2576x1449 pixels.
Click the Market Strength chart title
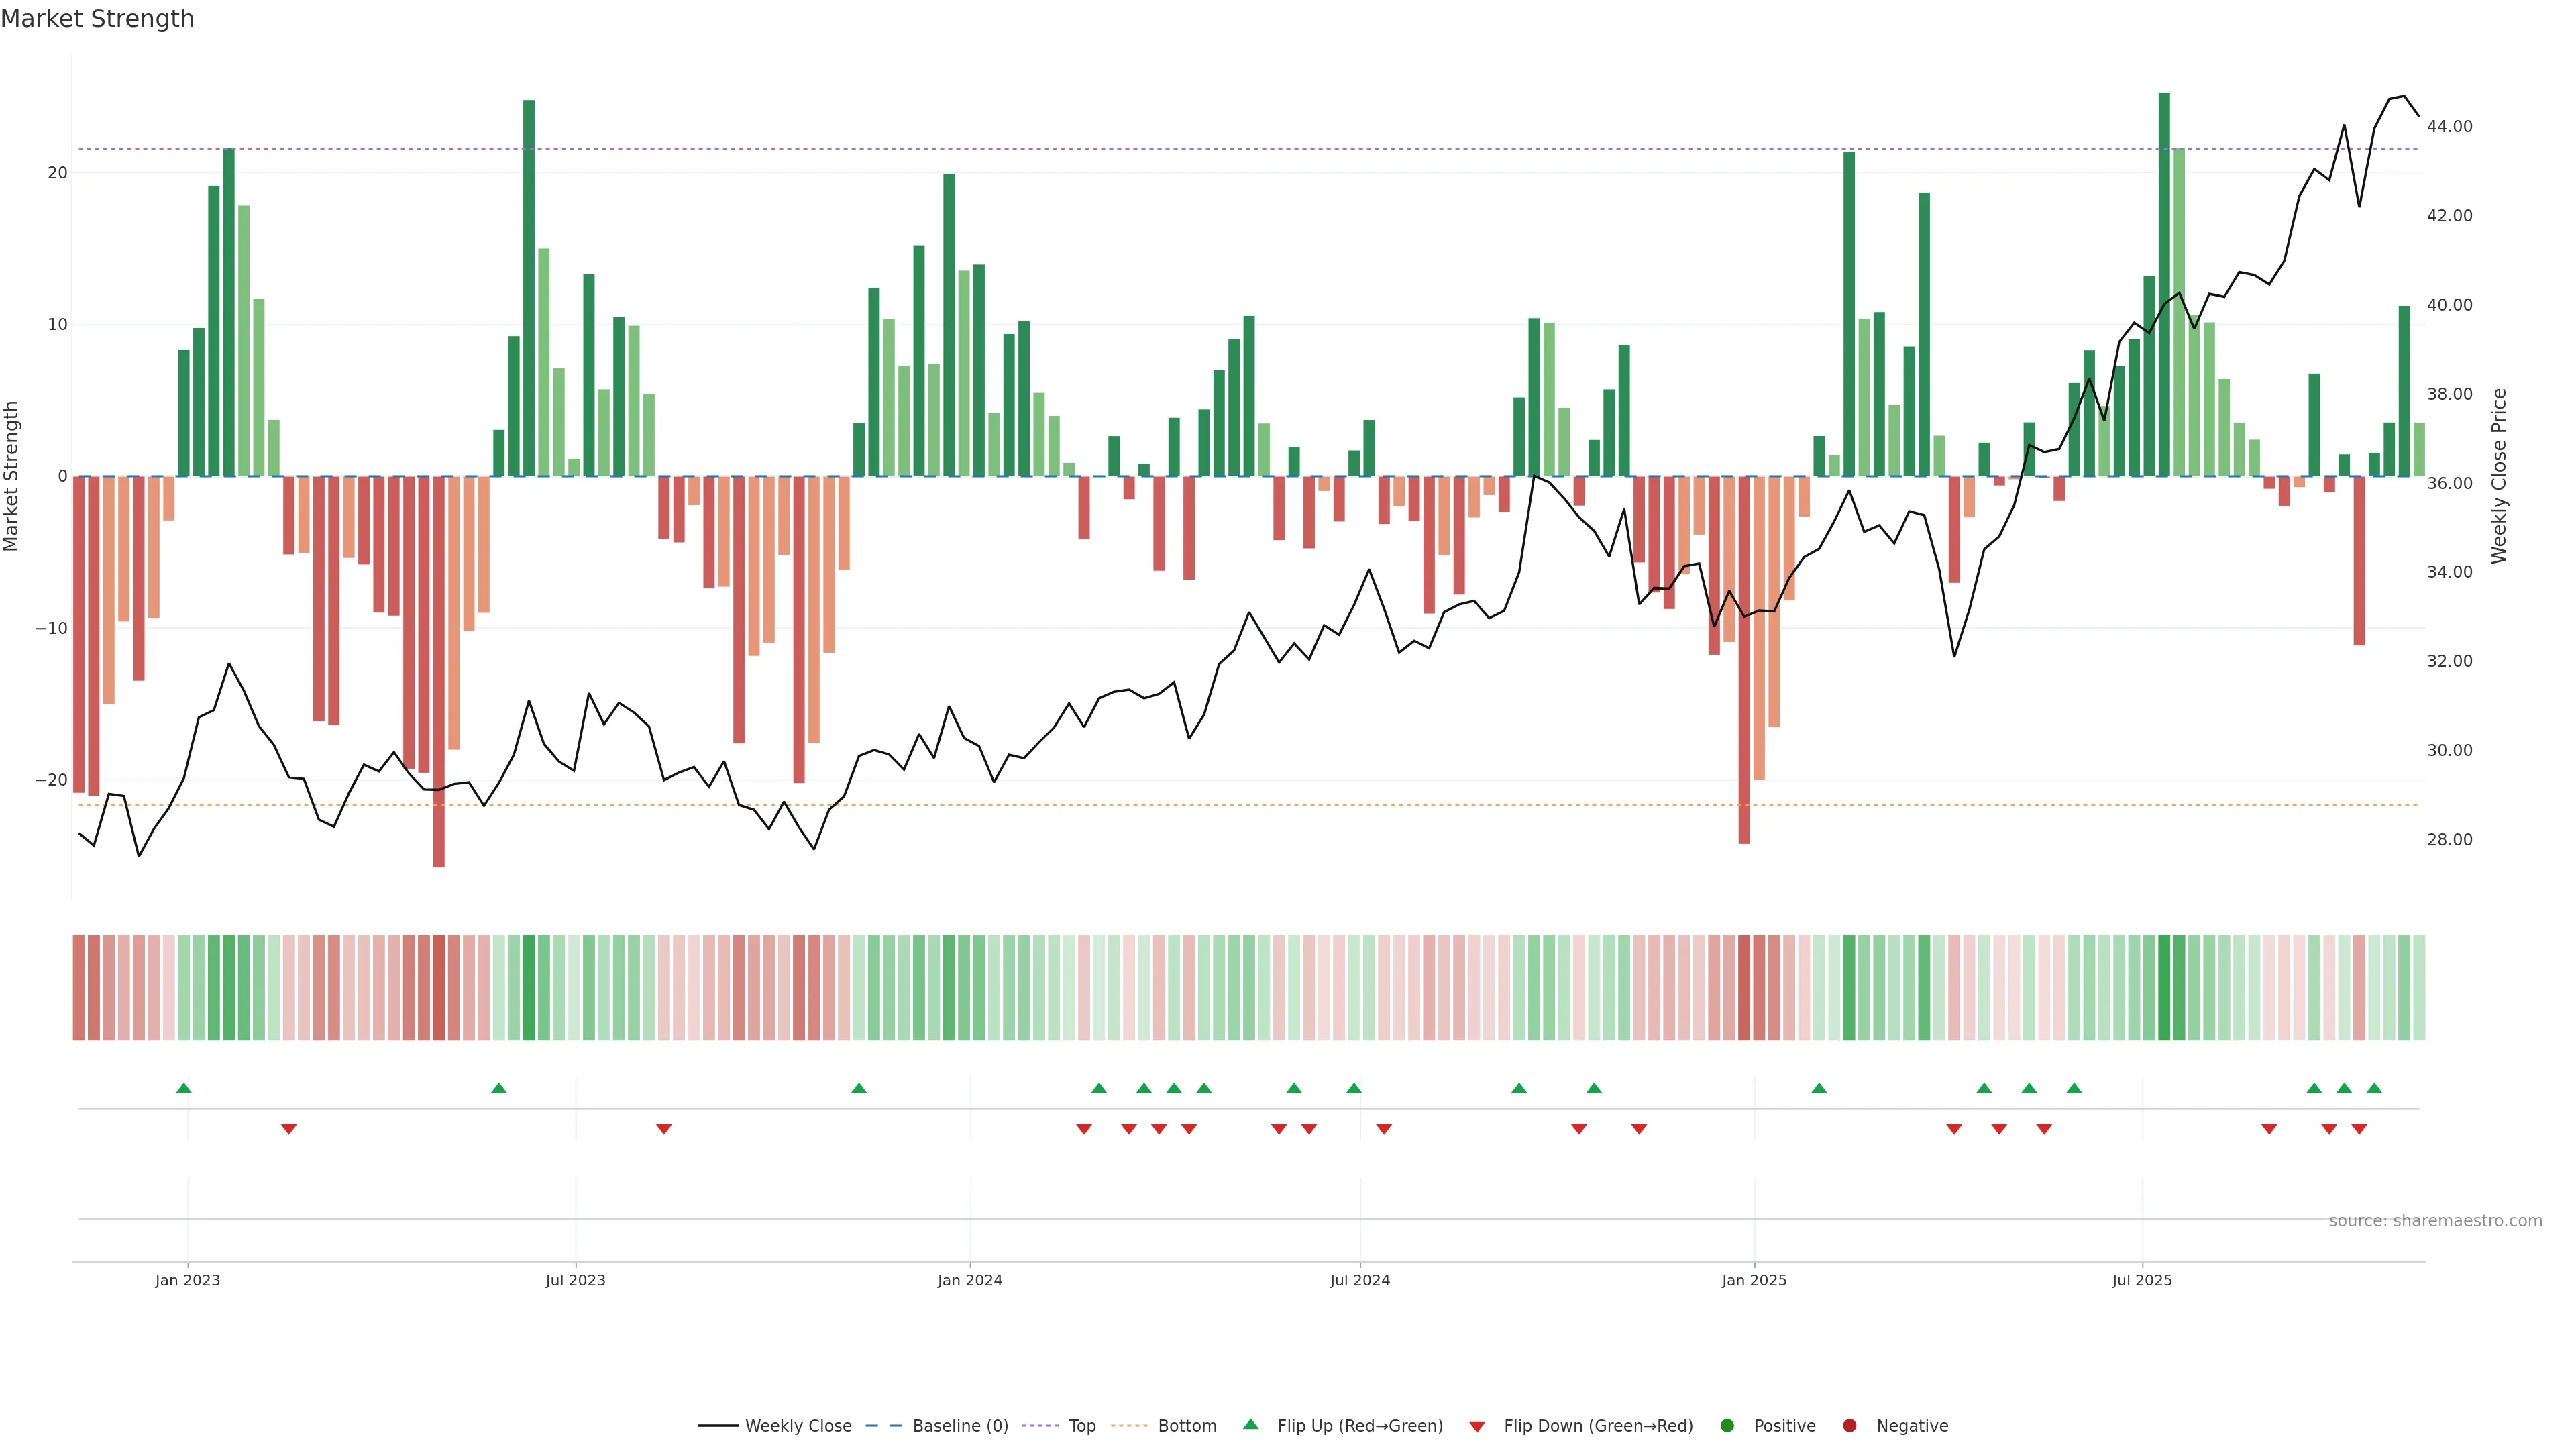tap(97, 19)
